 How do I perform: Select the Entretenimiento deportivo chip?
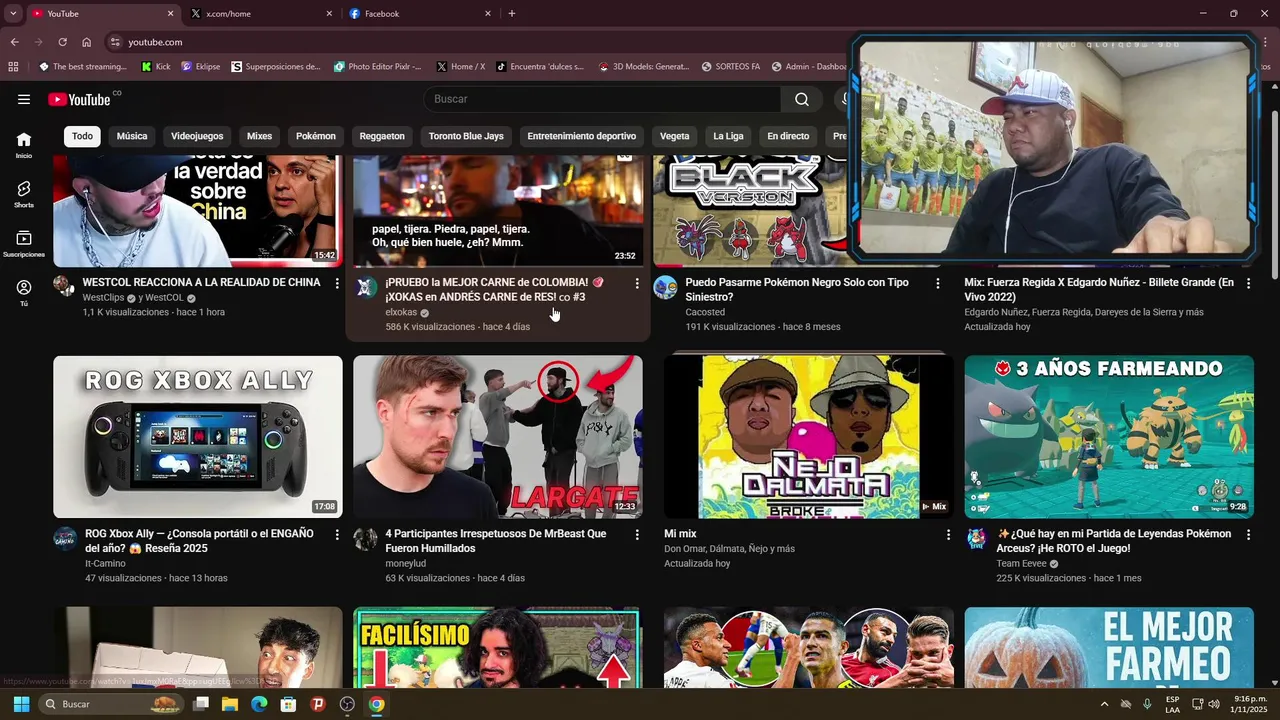(x=582, y=136)
